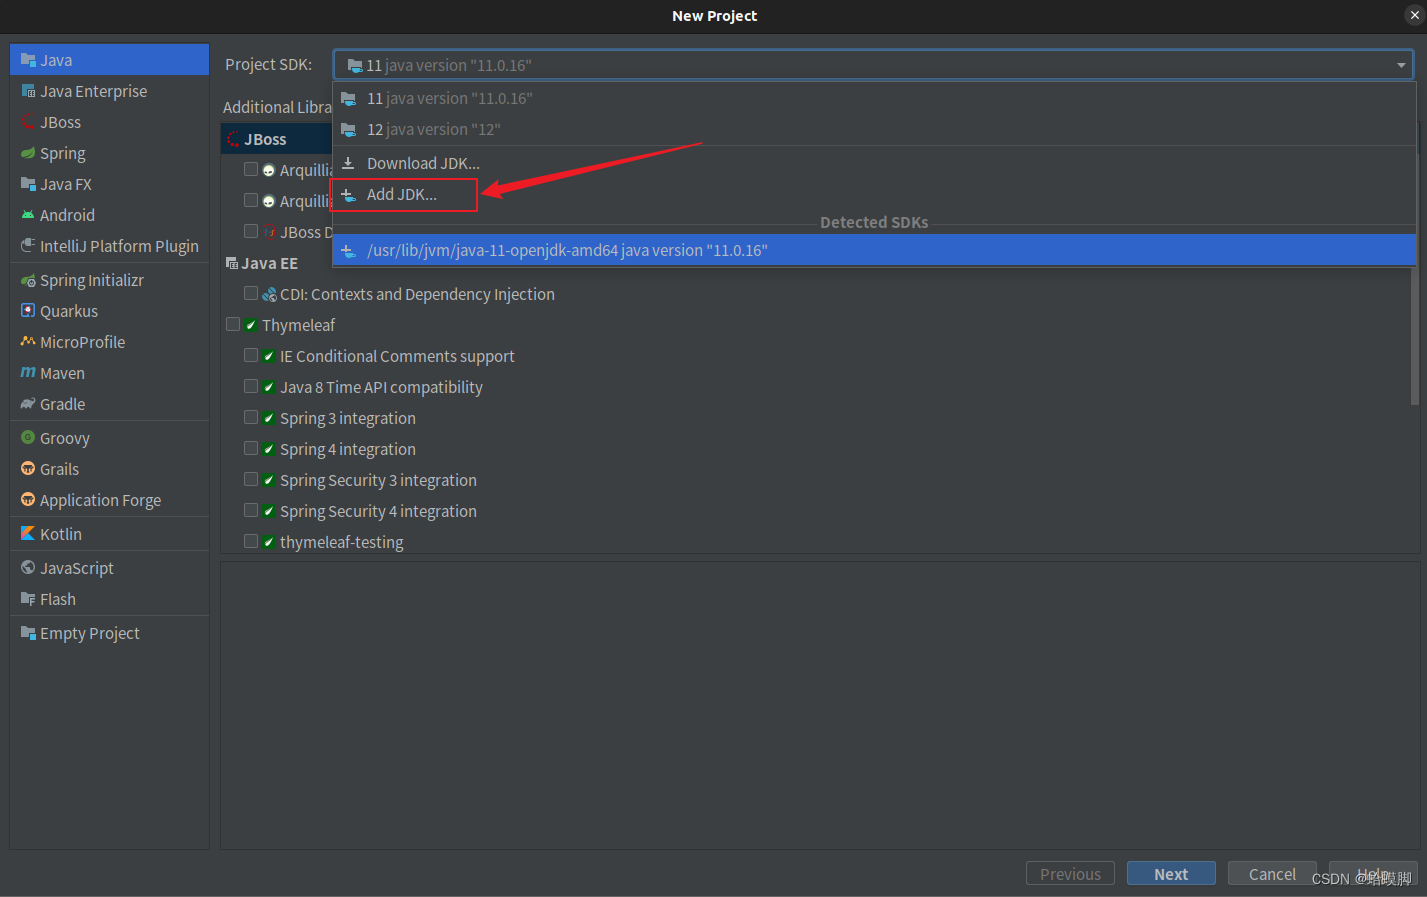This screenshot has height=897, width=1427.
Task: Click the Flash icon
Action: coord(28,599)
